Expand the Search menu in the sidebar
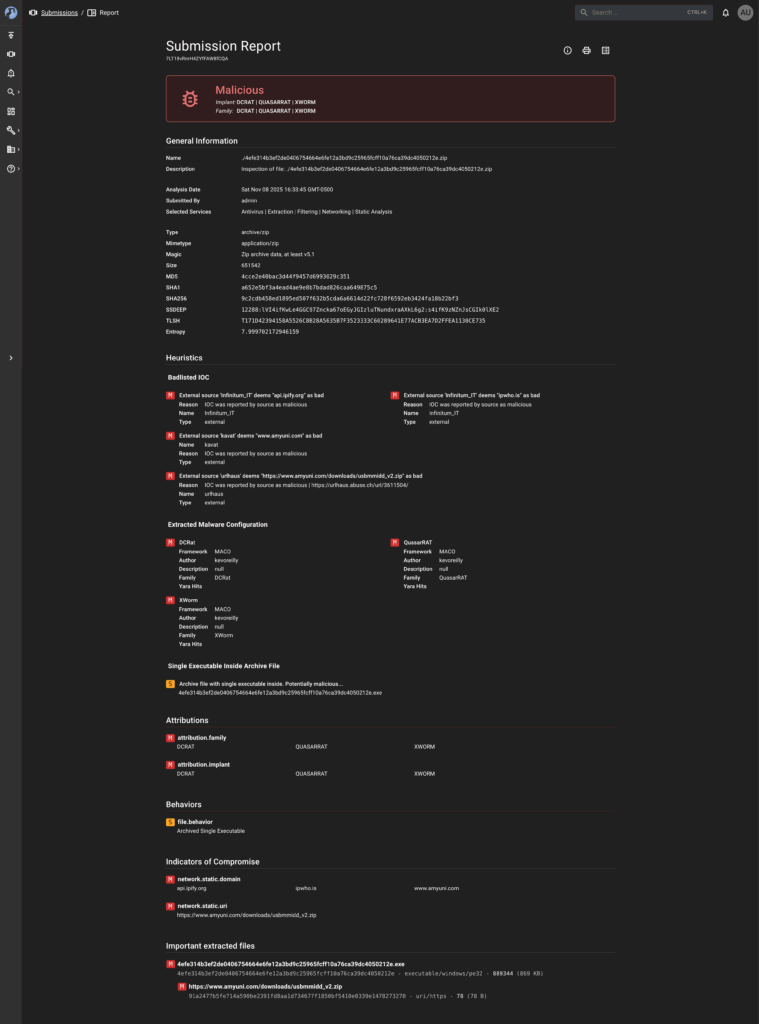The width and height of the screenshot is (759, 1024). pyautogui.click(x=11, y=92)
